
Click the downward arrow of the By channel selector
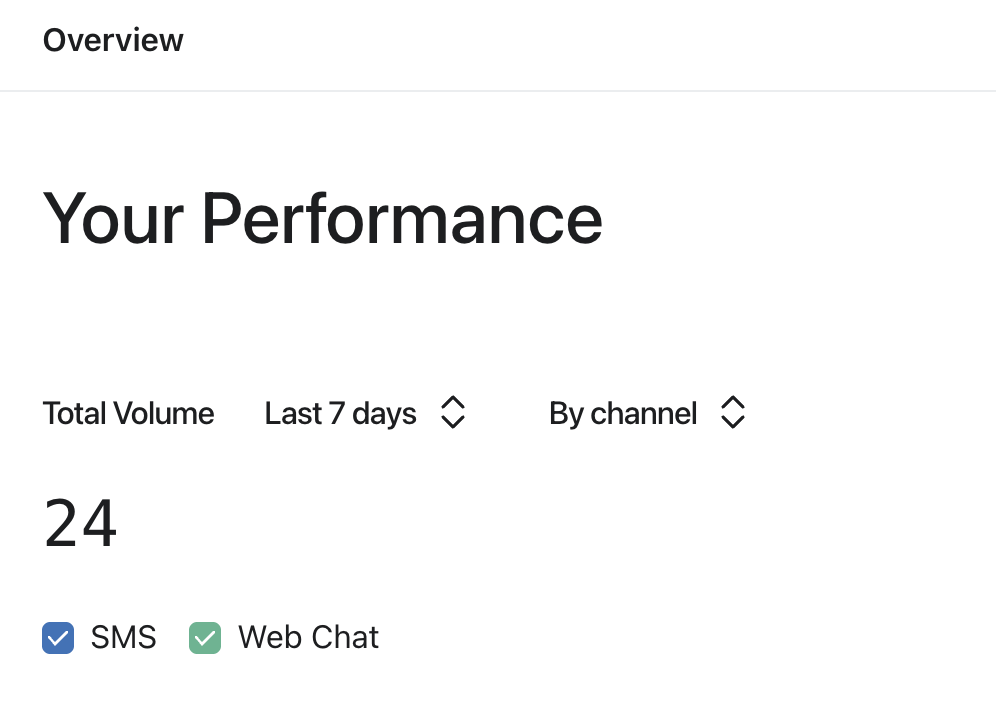pyautogui.click(x=733, y=422)
